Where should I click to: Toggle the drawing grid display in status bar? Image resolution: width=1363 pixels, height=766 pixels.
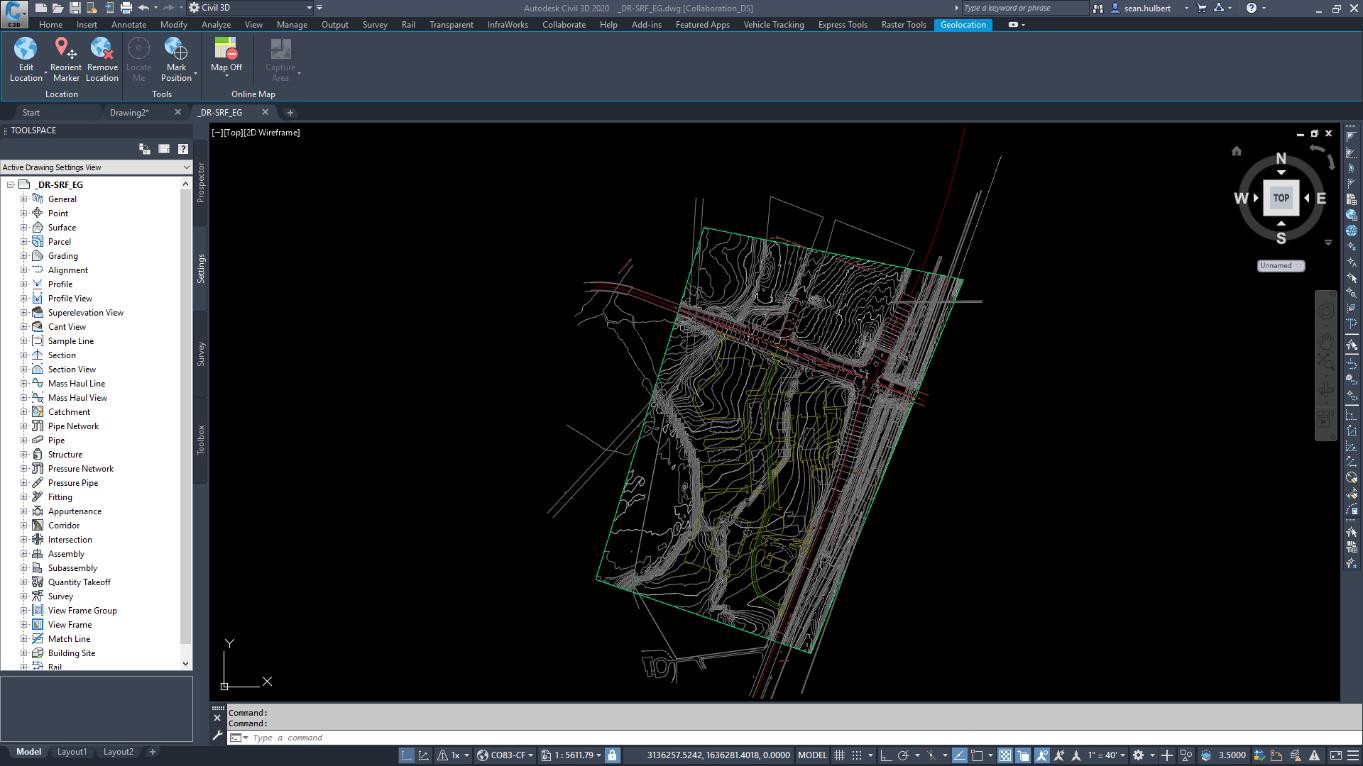coord(840,755)
